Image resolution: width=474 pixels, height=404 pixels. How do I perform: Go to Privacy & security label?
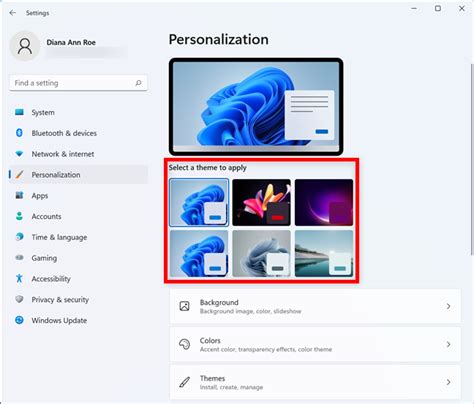click(60, 300)
